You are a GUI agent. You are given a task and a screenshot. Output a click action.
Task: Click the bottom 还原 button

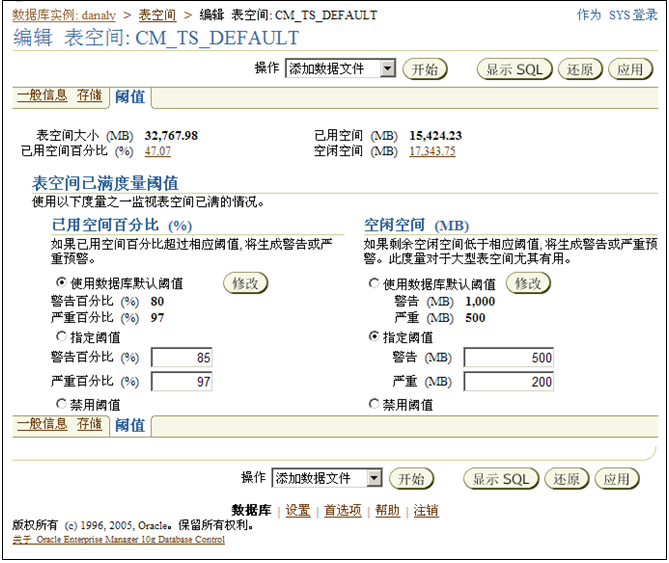[x=567, y=479]
